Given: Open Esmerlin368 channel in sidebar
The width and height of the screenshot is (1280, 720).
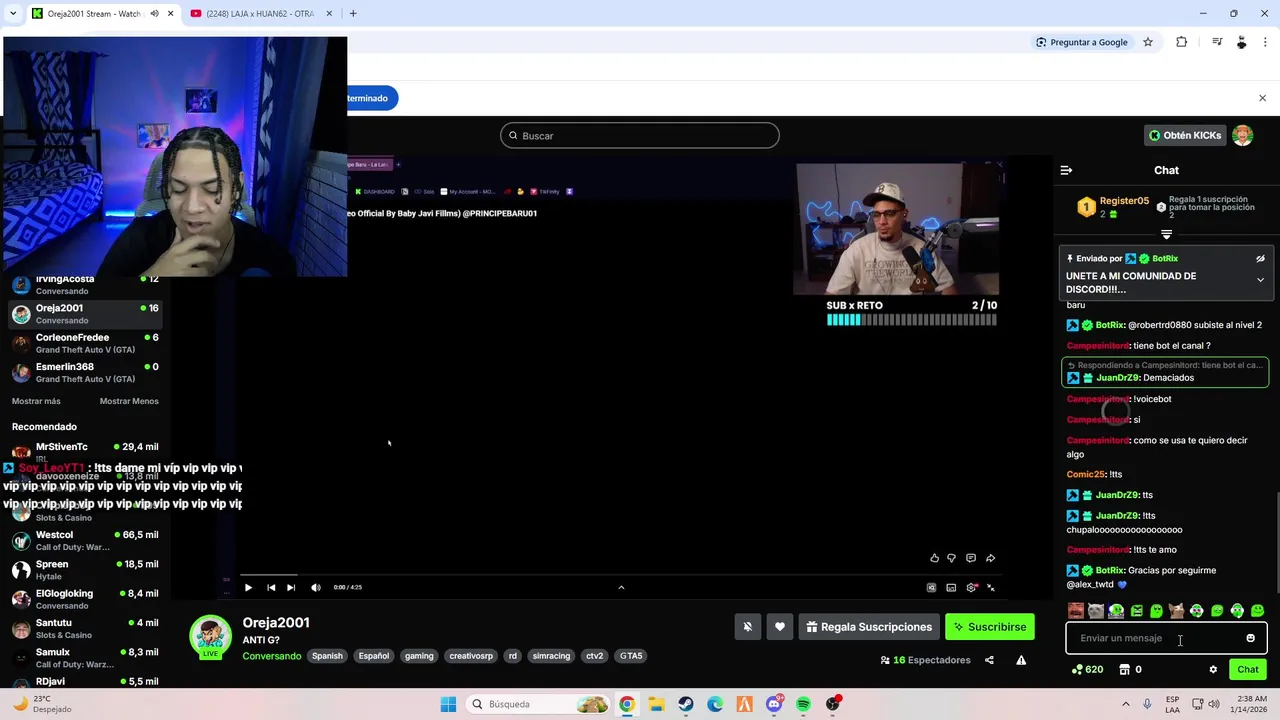Looking at the screenshot, I should coord(85,372).
